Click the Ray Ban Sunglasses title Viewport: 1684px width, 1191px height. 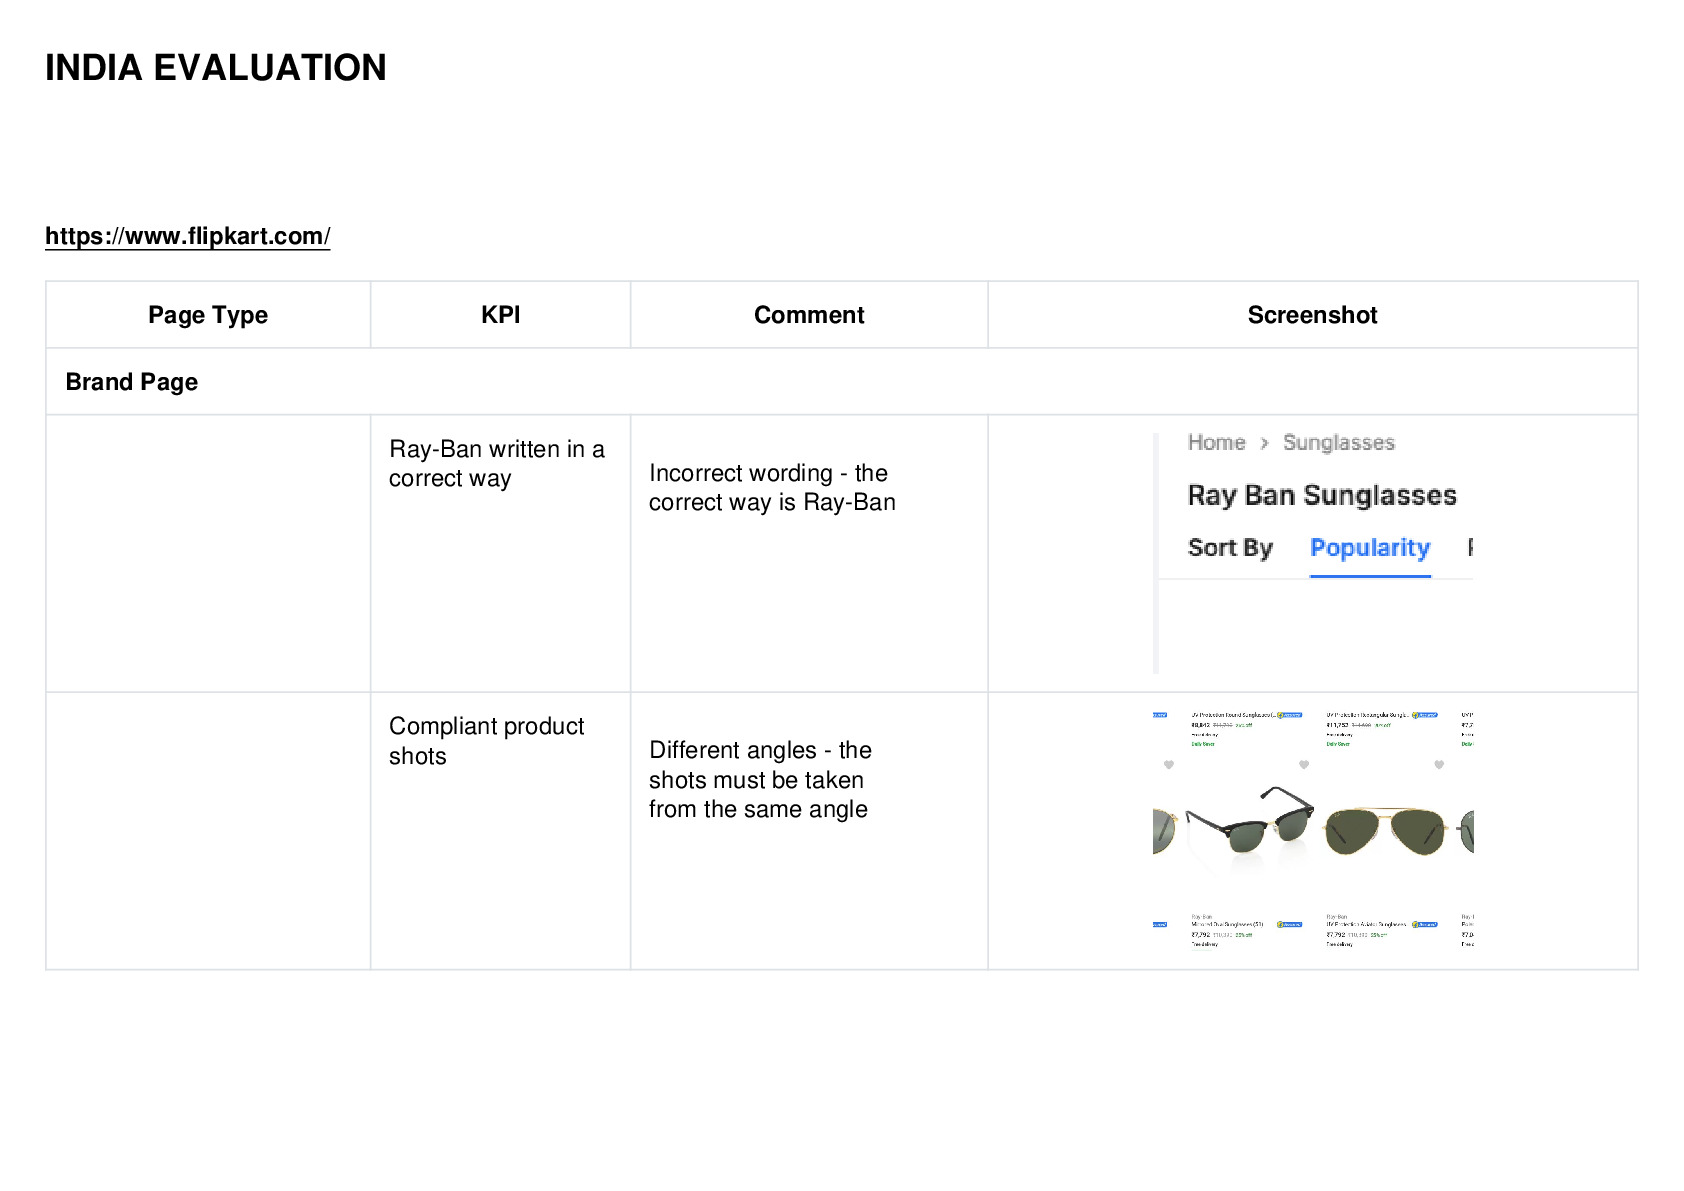click(x=1321, y=495)
